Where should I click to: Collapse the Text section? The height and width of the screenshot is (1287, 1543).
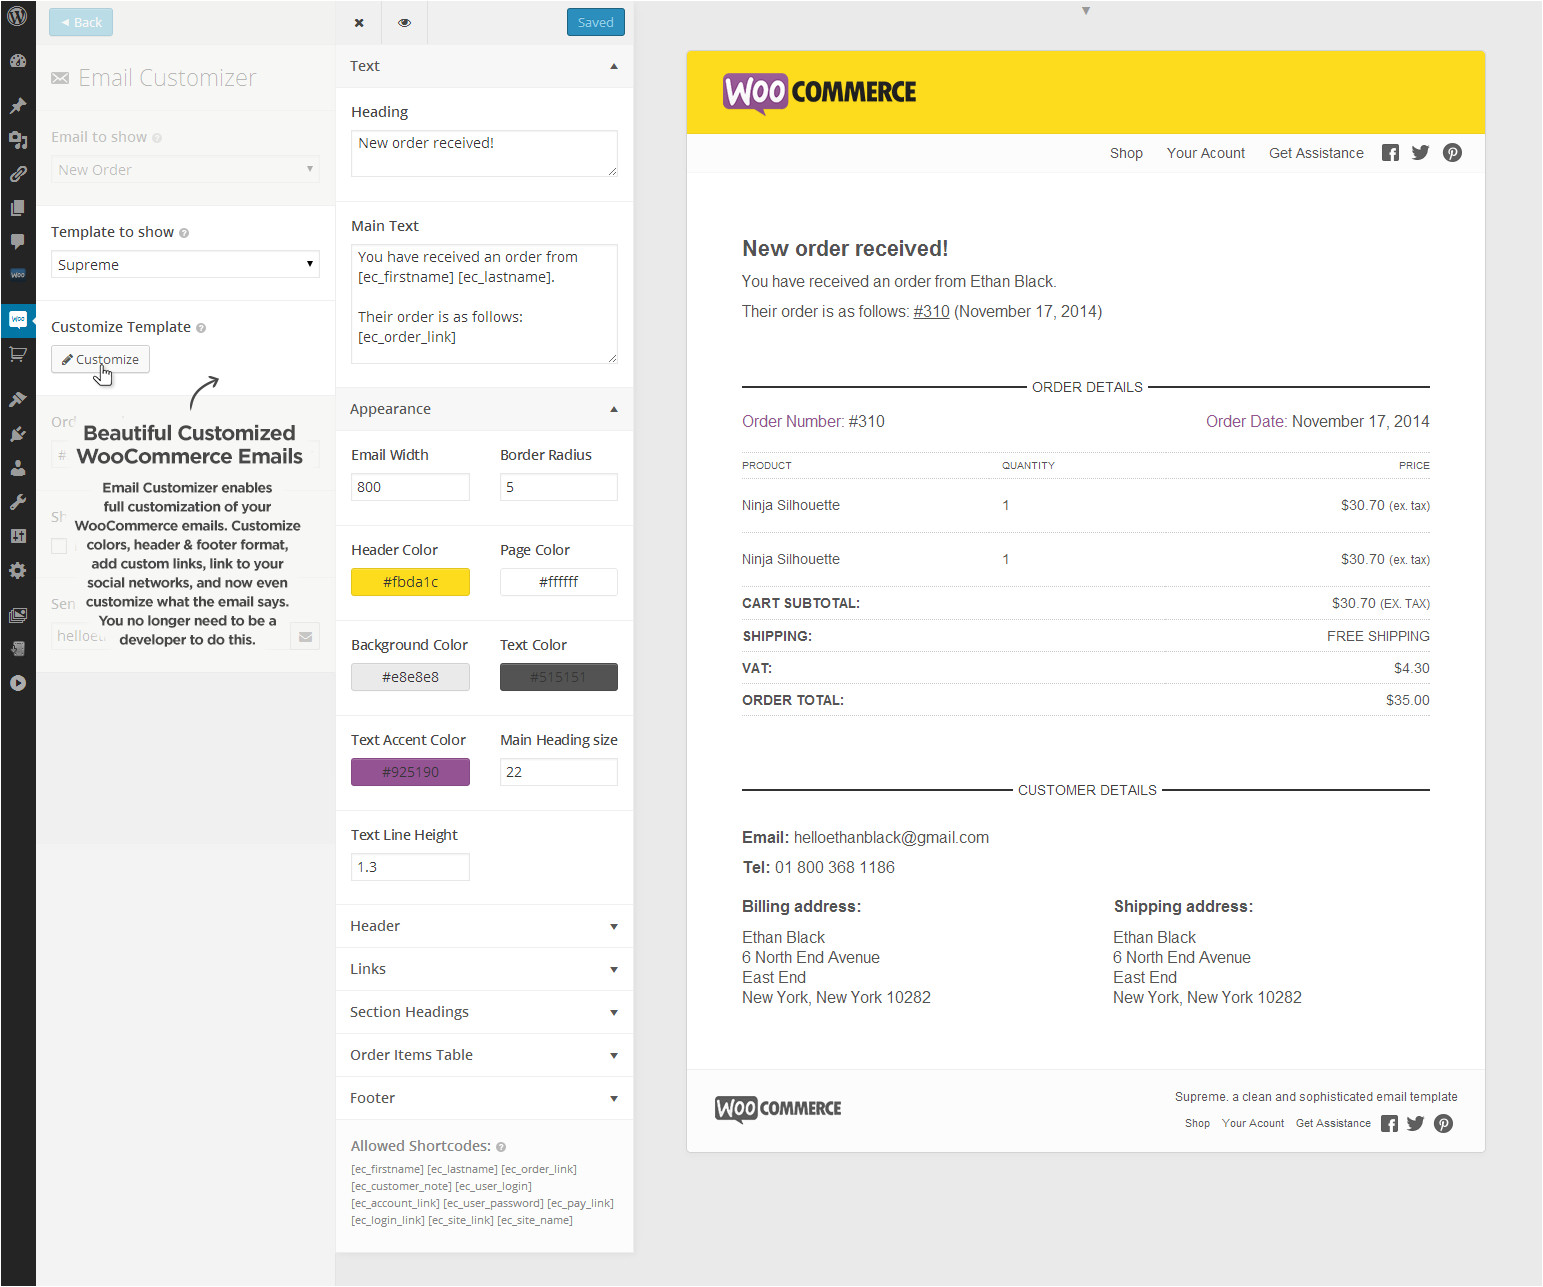[613, 66]
